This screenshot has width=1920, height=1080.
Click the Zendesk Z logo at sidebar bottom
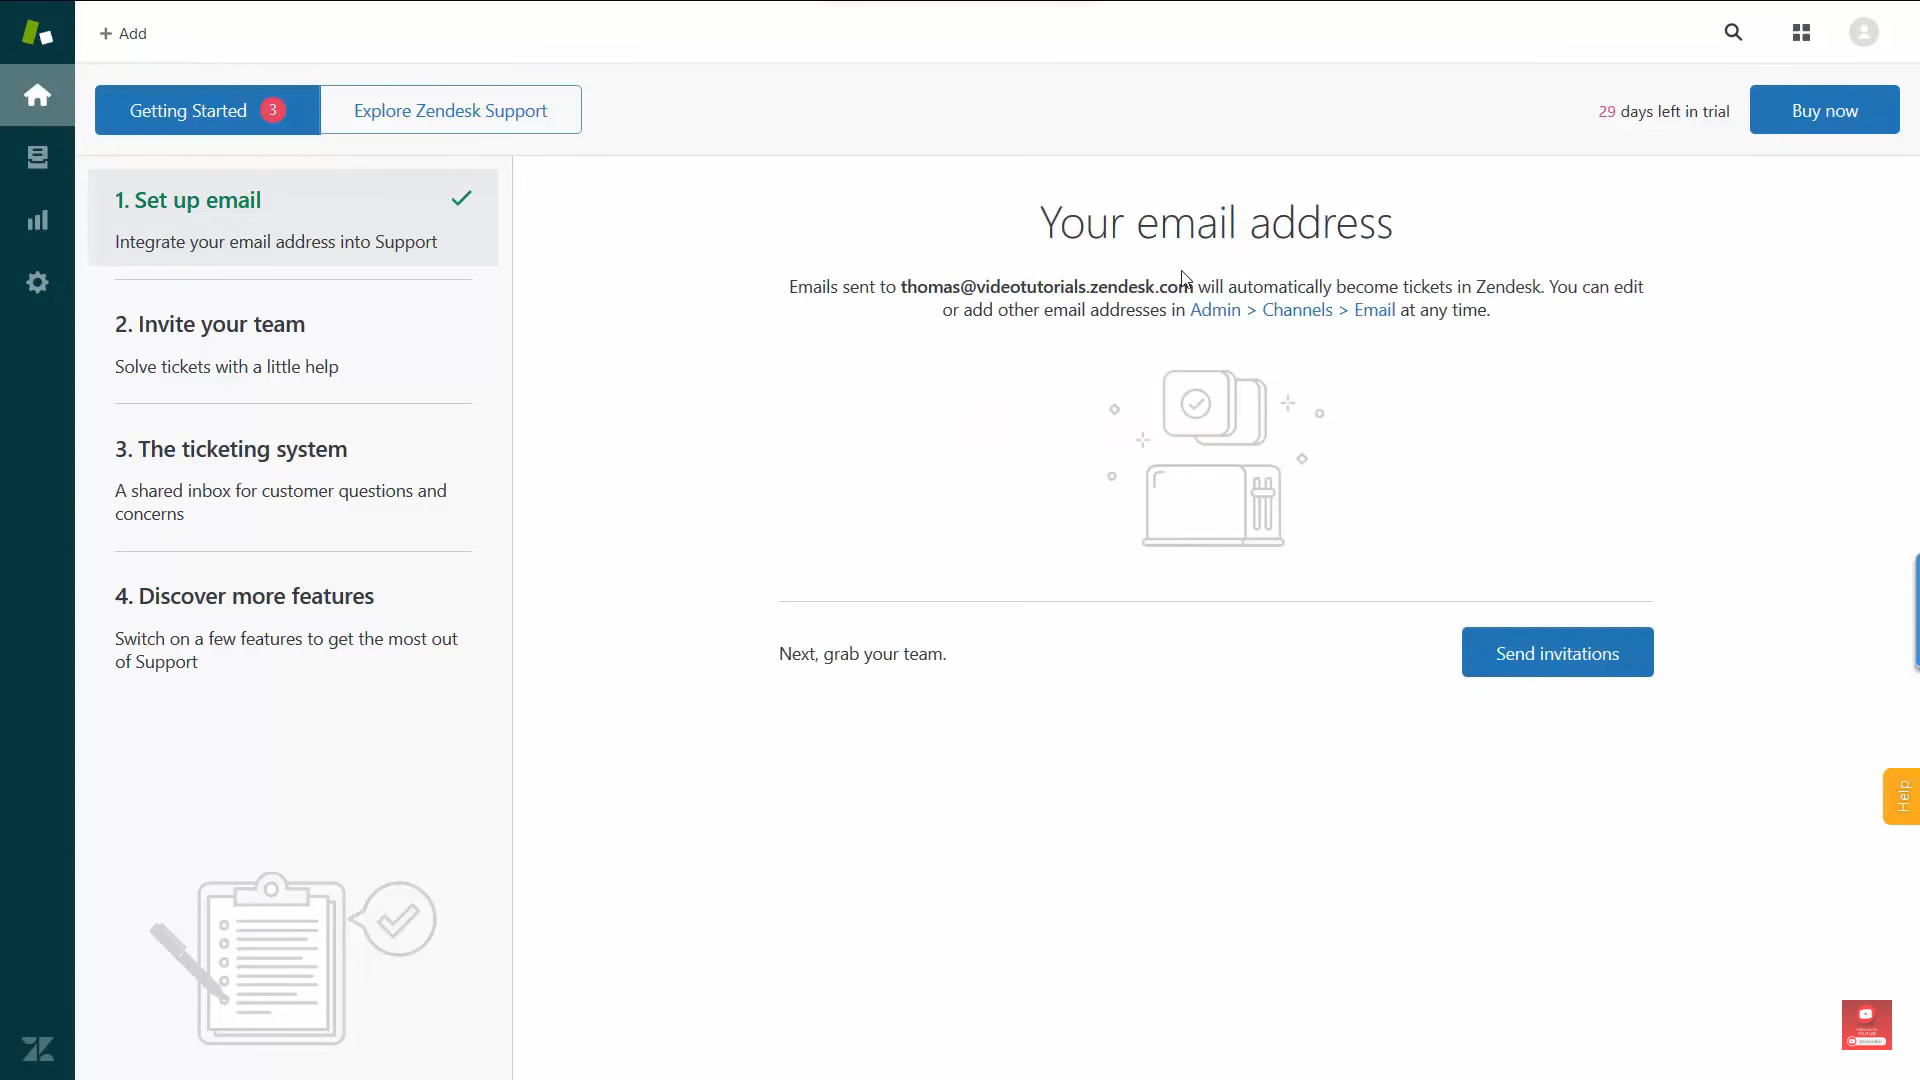tap(38, 1049)
